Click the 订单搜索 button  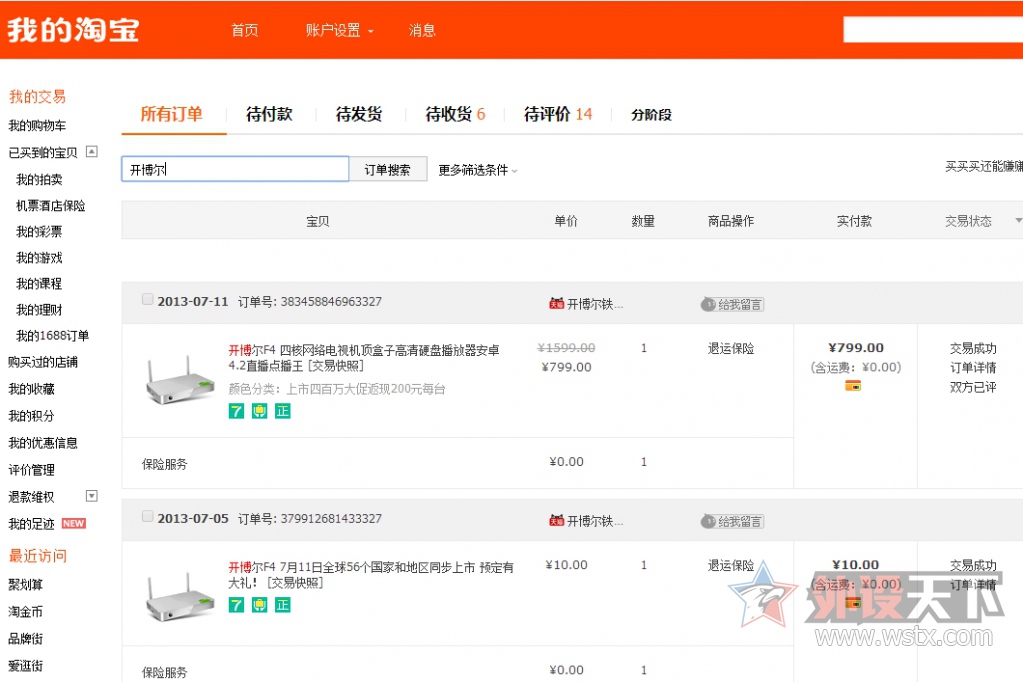coord(388,170)
